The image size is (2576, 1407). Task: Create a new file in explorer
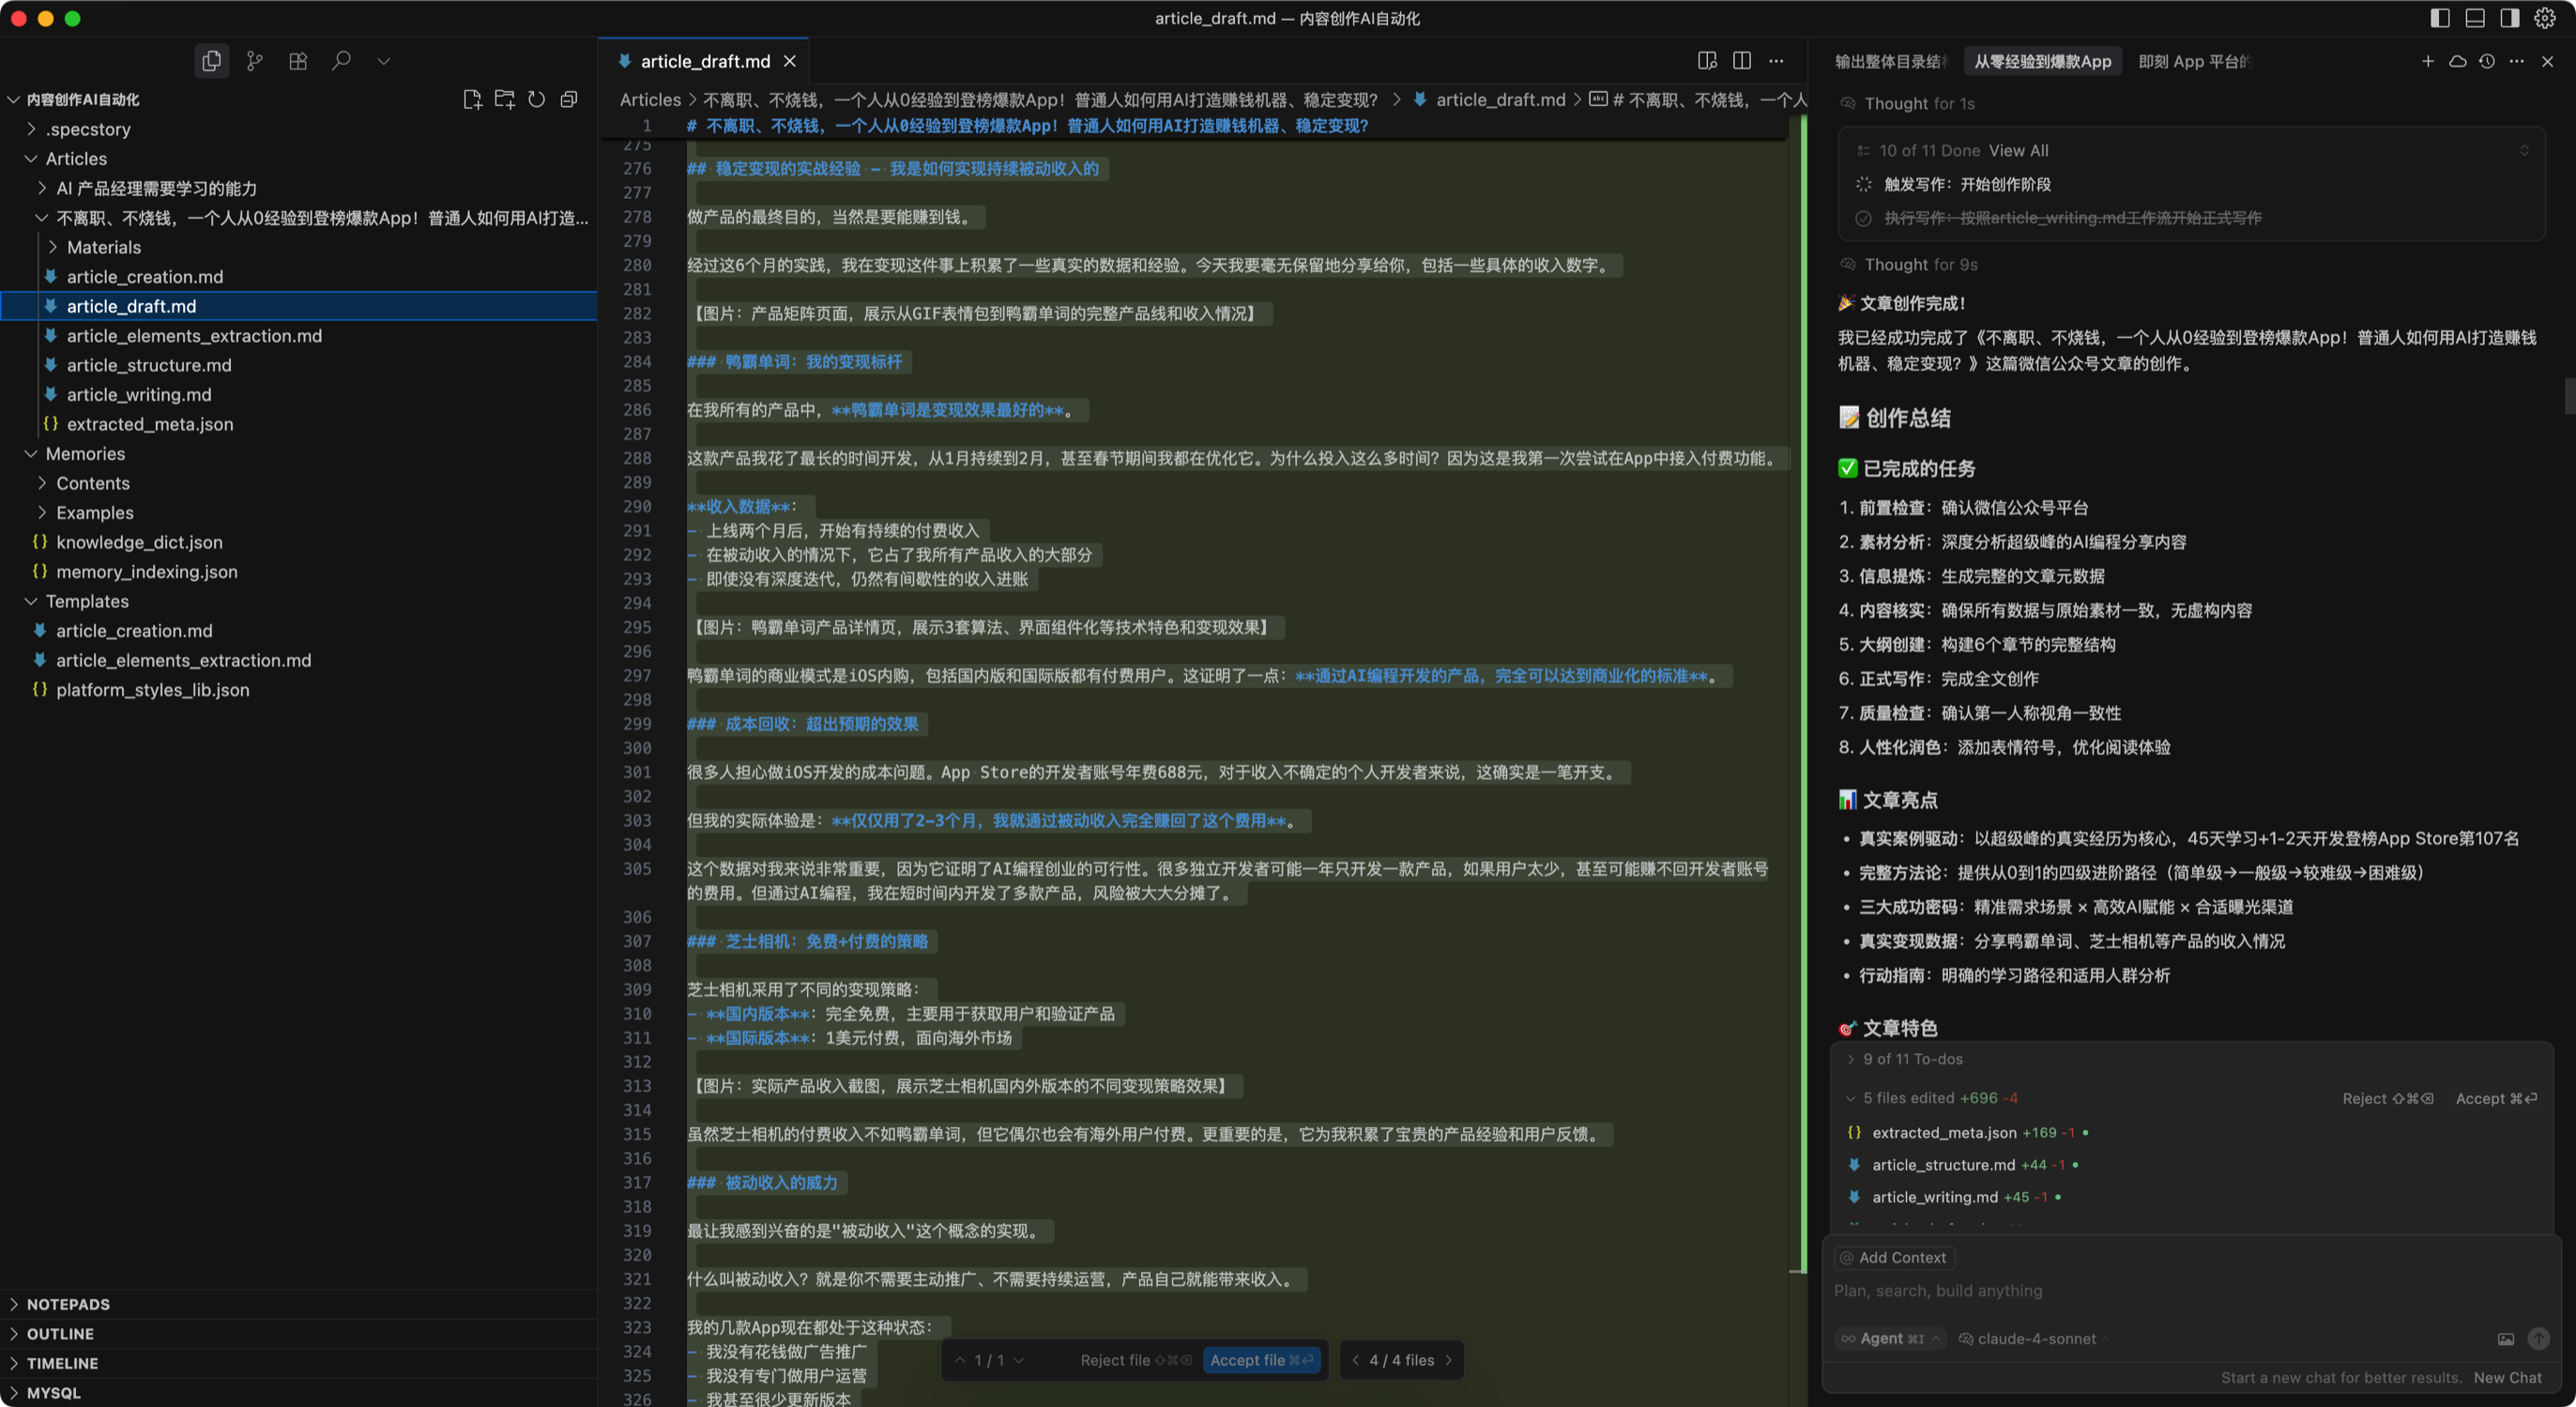pyautogui.click(x=472, y=99)
